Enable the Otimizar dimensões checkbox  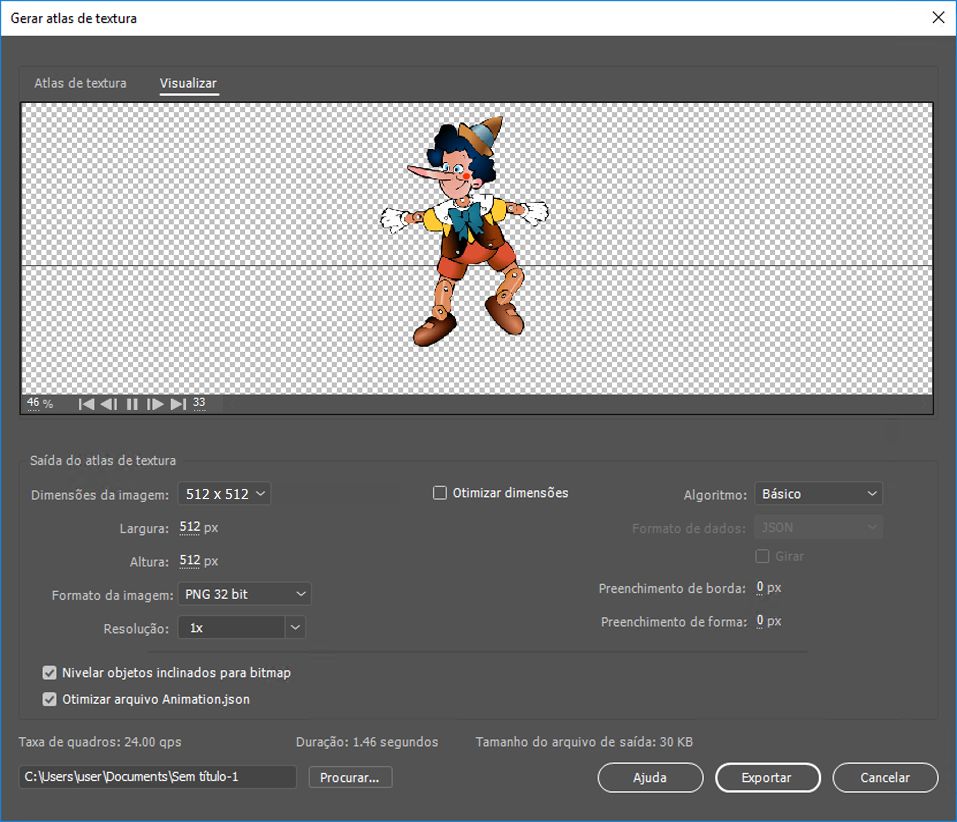[x=440, y=493]
